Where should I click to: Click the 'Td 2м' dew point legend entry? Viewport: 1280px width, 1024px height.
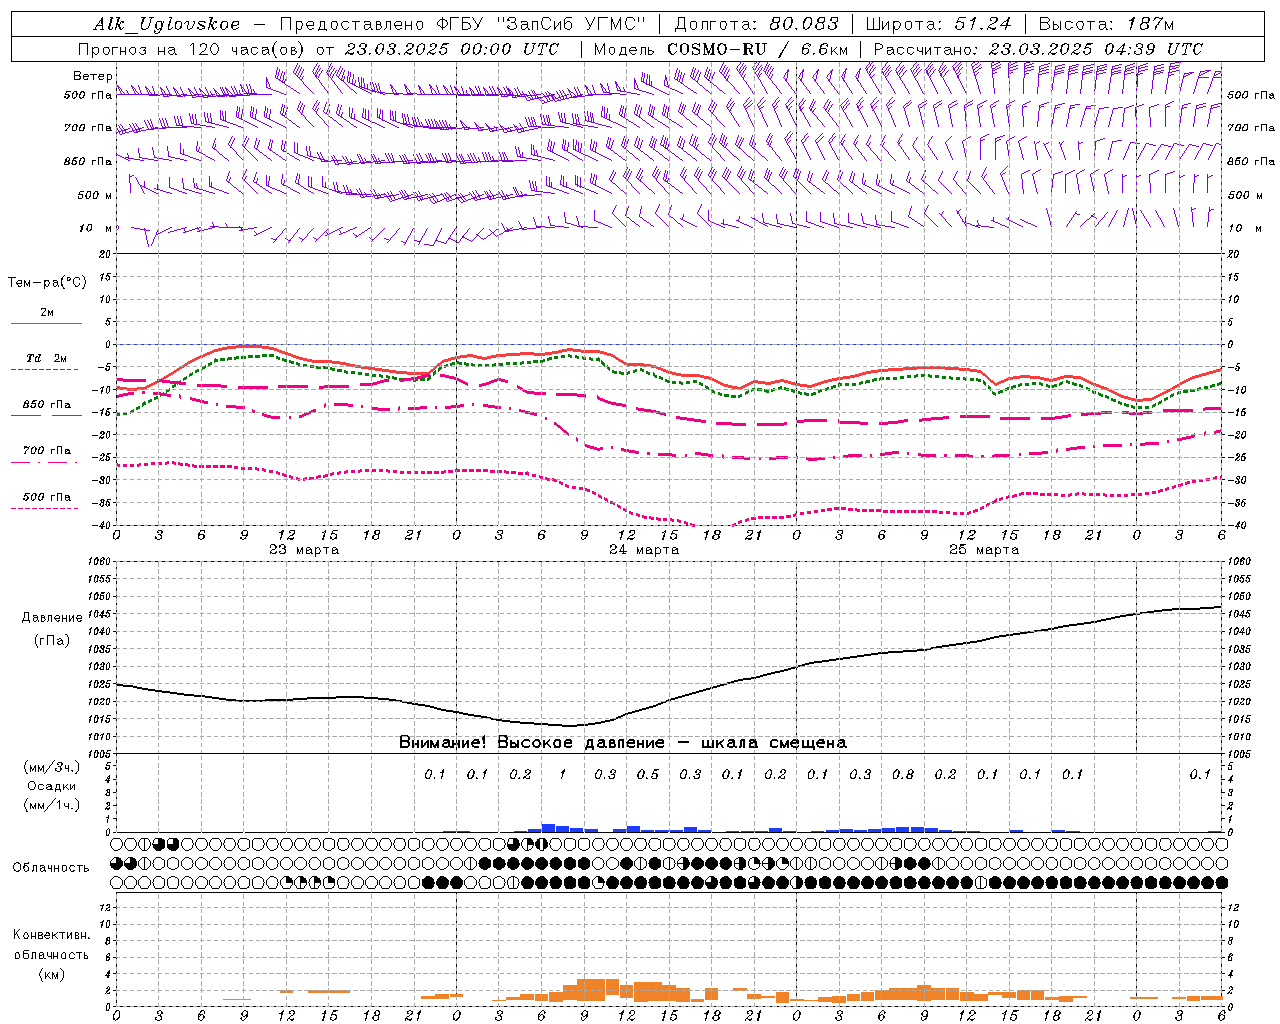click(x=47, y=358)
